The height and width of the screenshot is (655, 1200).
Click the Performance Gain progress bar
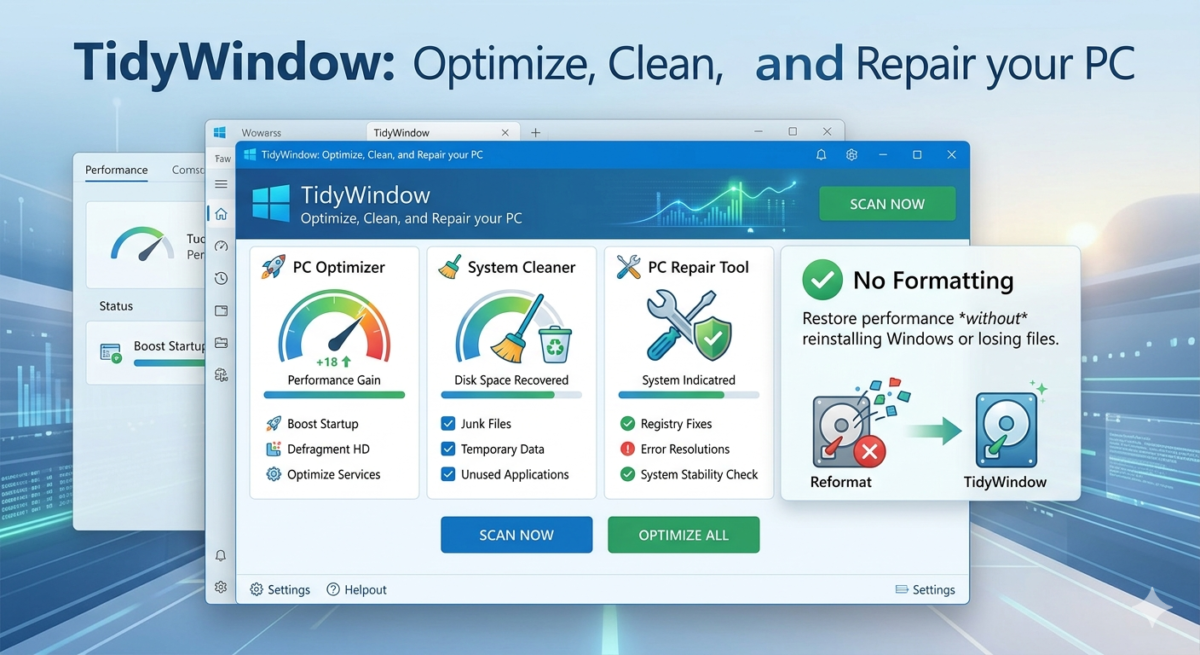334,395
